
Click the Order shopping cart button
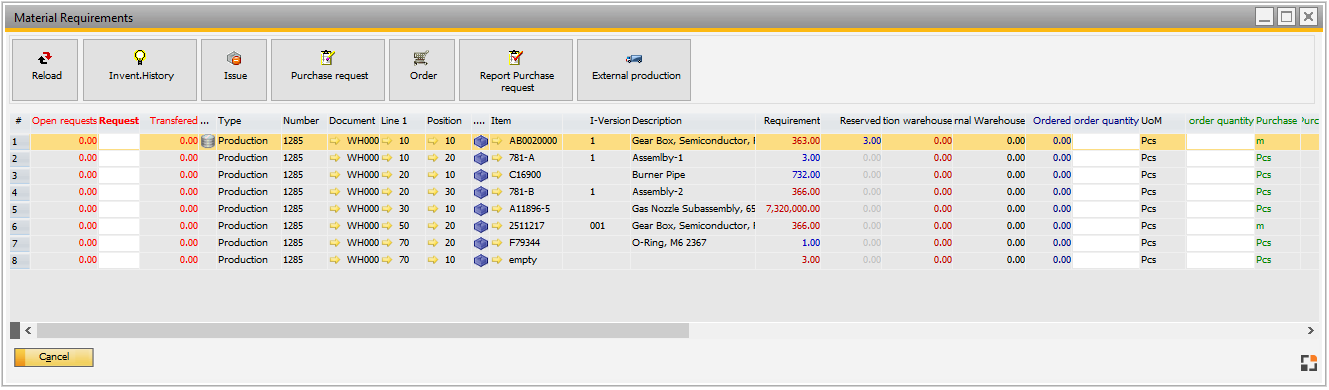(422, 70)
